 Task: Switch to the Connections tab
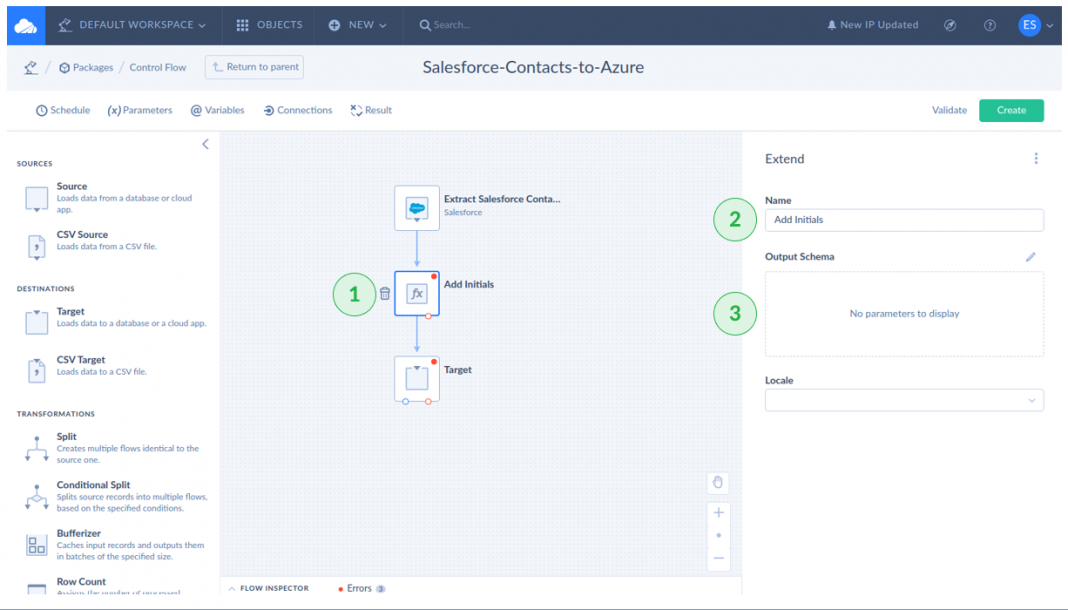298,110
